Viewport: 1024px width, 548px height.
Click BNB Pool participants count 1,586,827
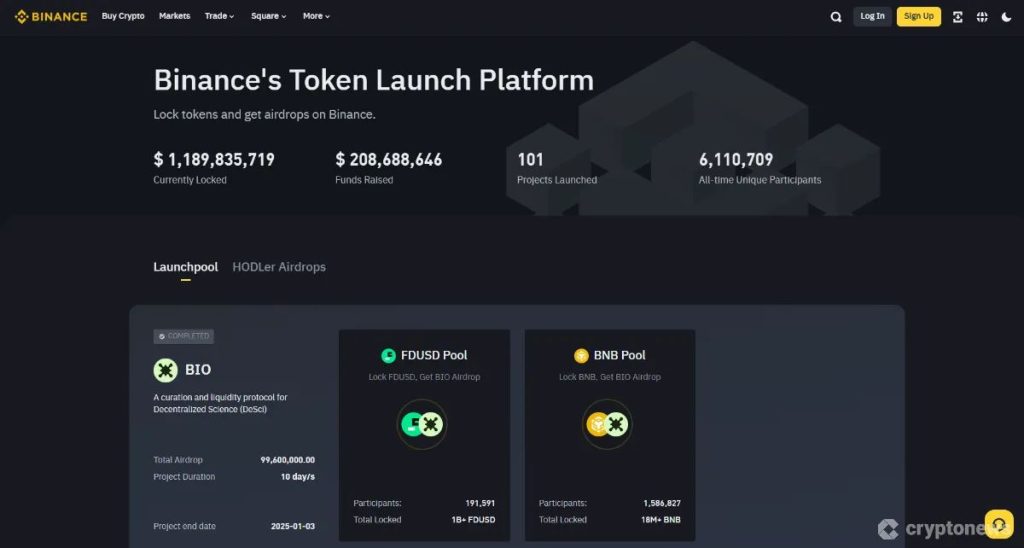(662, 504)
